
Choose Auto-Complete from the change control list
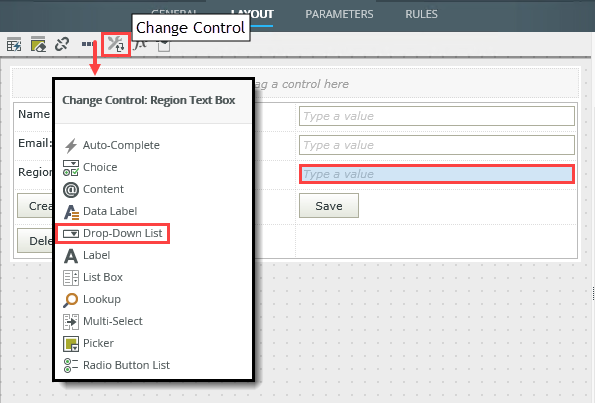click(112, 145)
